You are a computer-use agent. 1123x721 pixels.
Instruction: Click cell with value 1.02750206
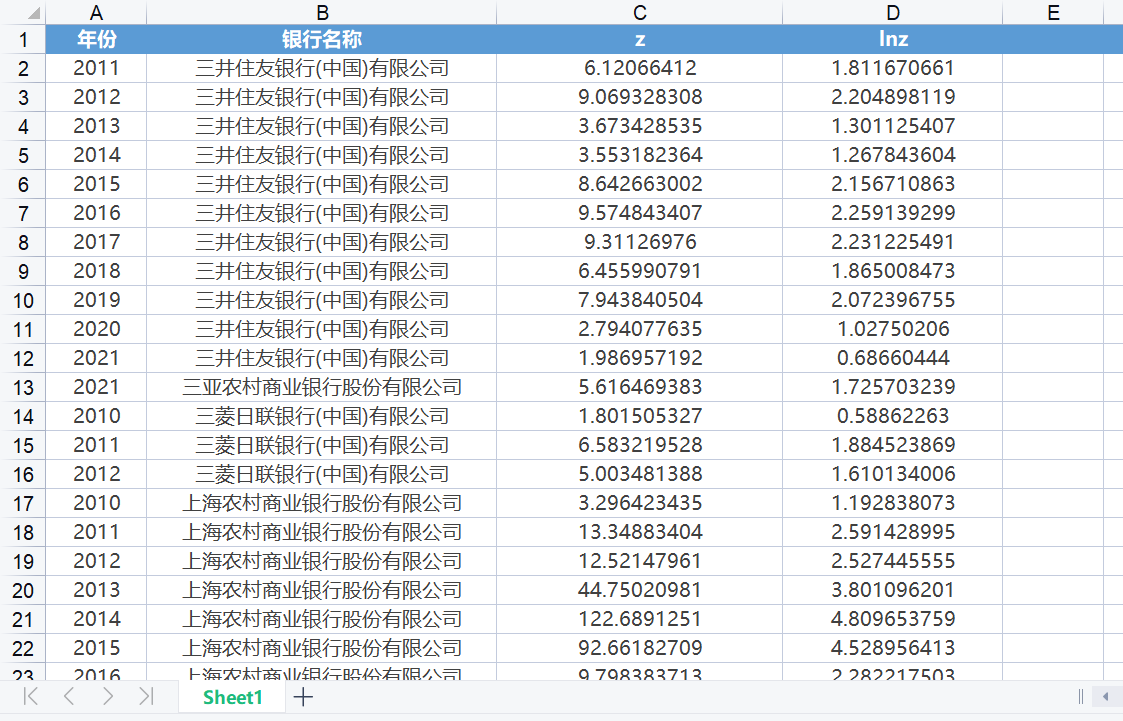tap(892, 329)
